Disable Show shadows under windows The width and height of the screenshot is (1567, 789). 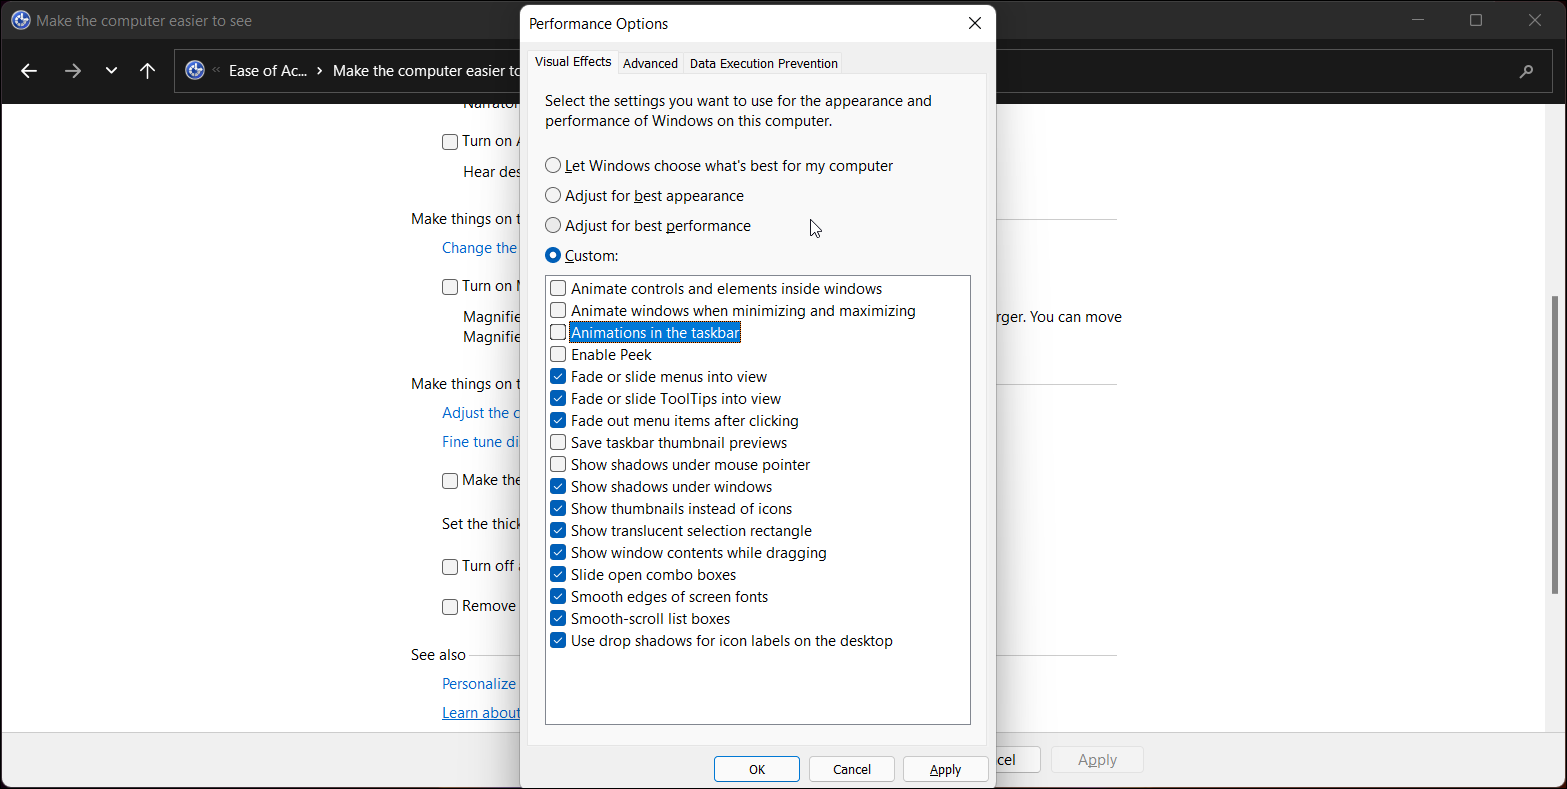click(557, 486)
